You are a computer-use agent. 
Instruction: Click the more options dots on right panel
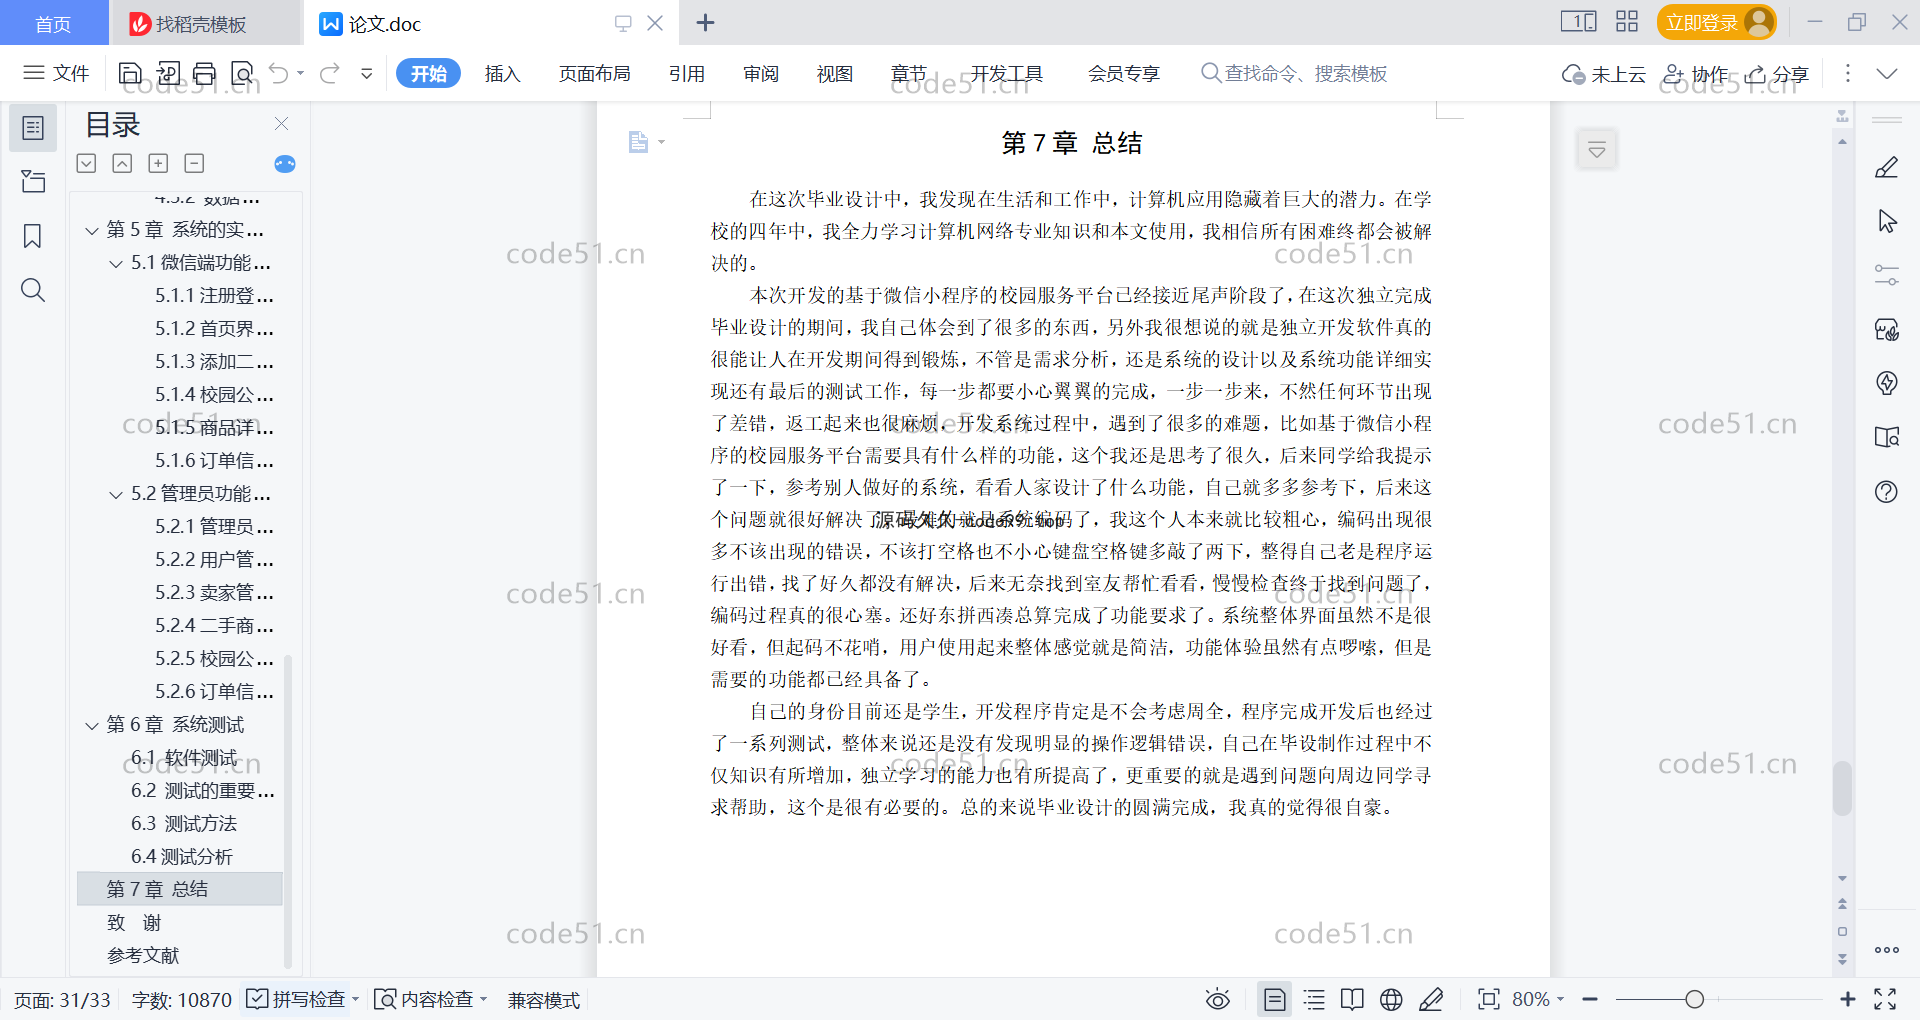point(1887,950)
